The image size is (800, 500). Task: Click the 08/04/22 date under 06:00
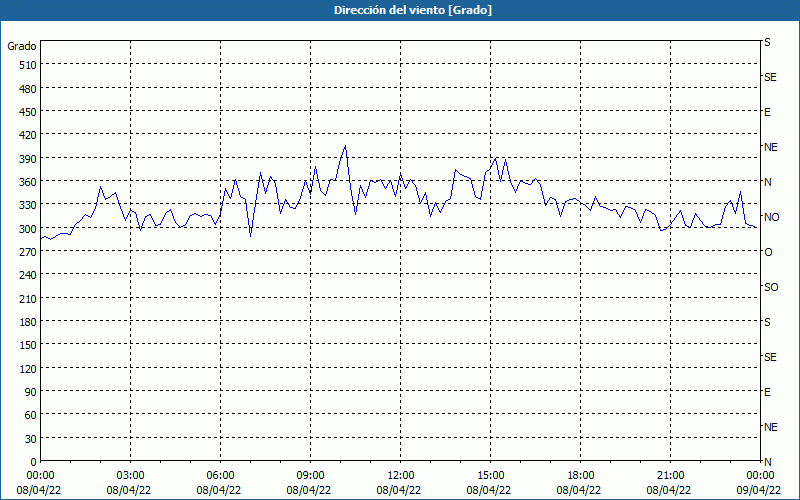(218, 490)
